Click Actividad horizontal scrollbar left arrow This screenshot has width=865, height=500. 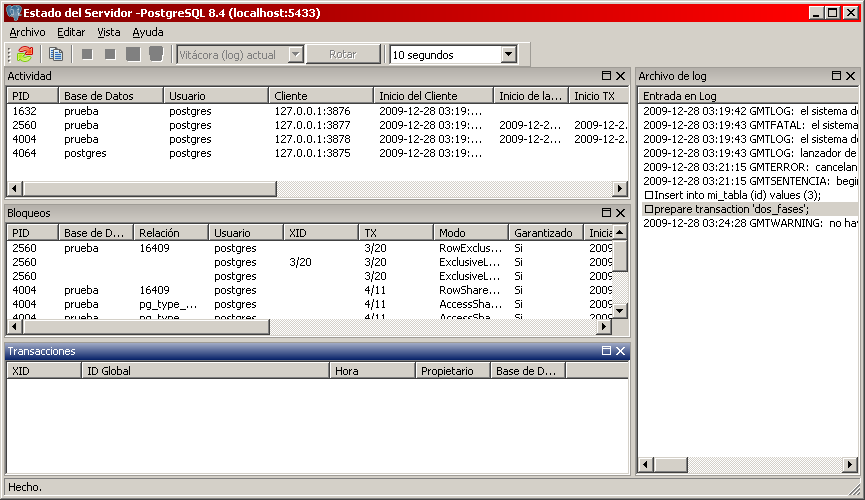tap(14, 189)
